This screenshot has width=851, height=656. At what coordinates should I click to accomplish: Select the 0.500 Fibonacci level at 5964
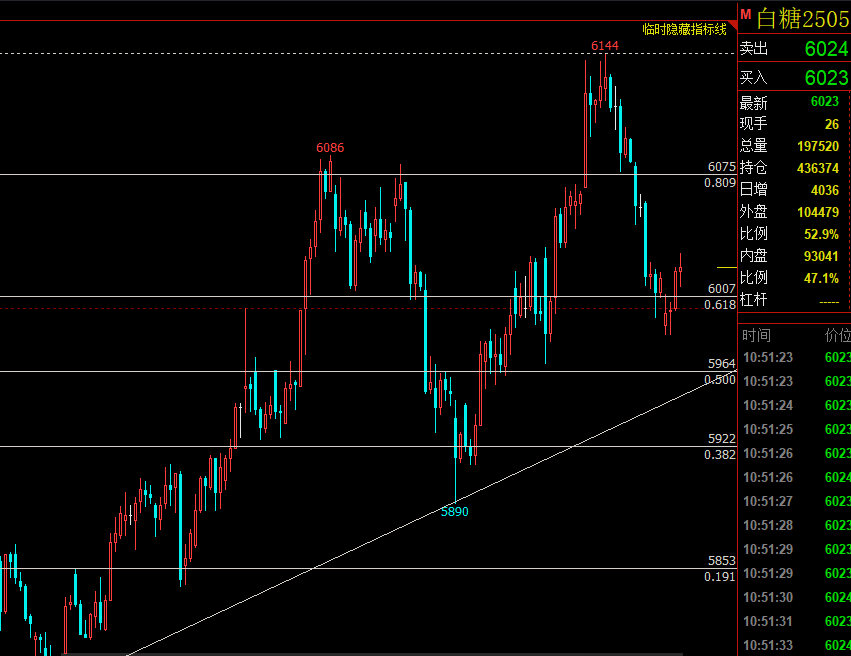(x=720, y=380)
